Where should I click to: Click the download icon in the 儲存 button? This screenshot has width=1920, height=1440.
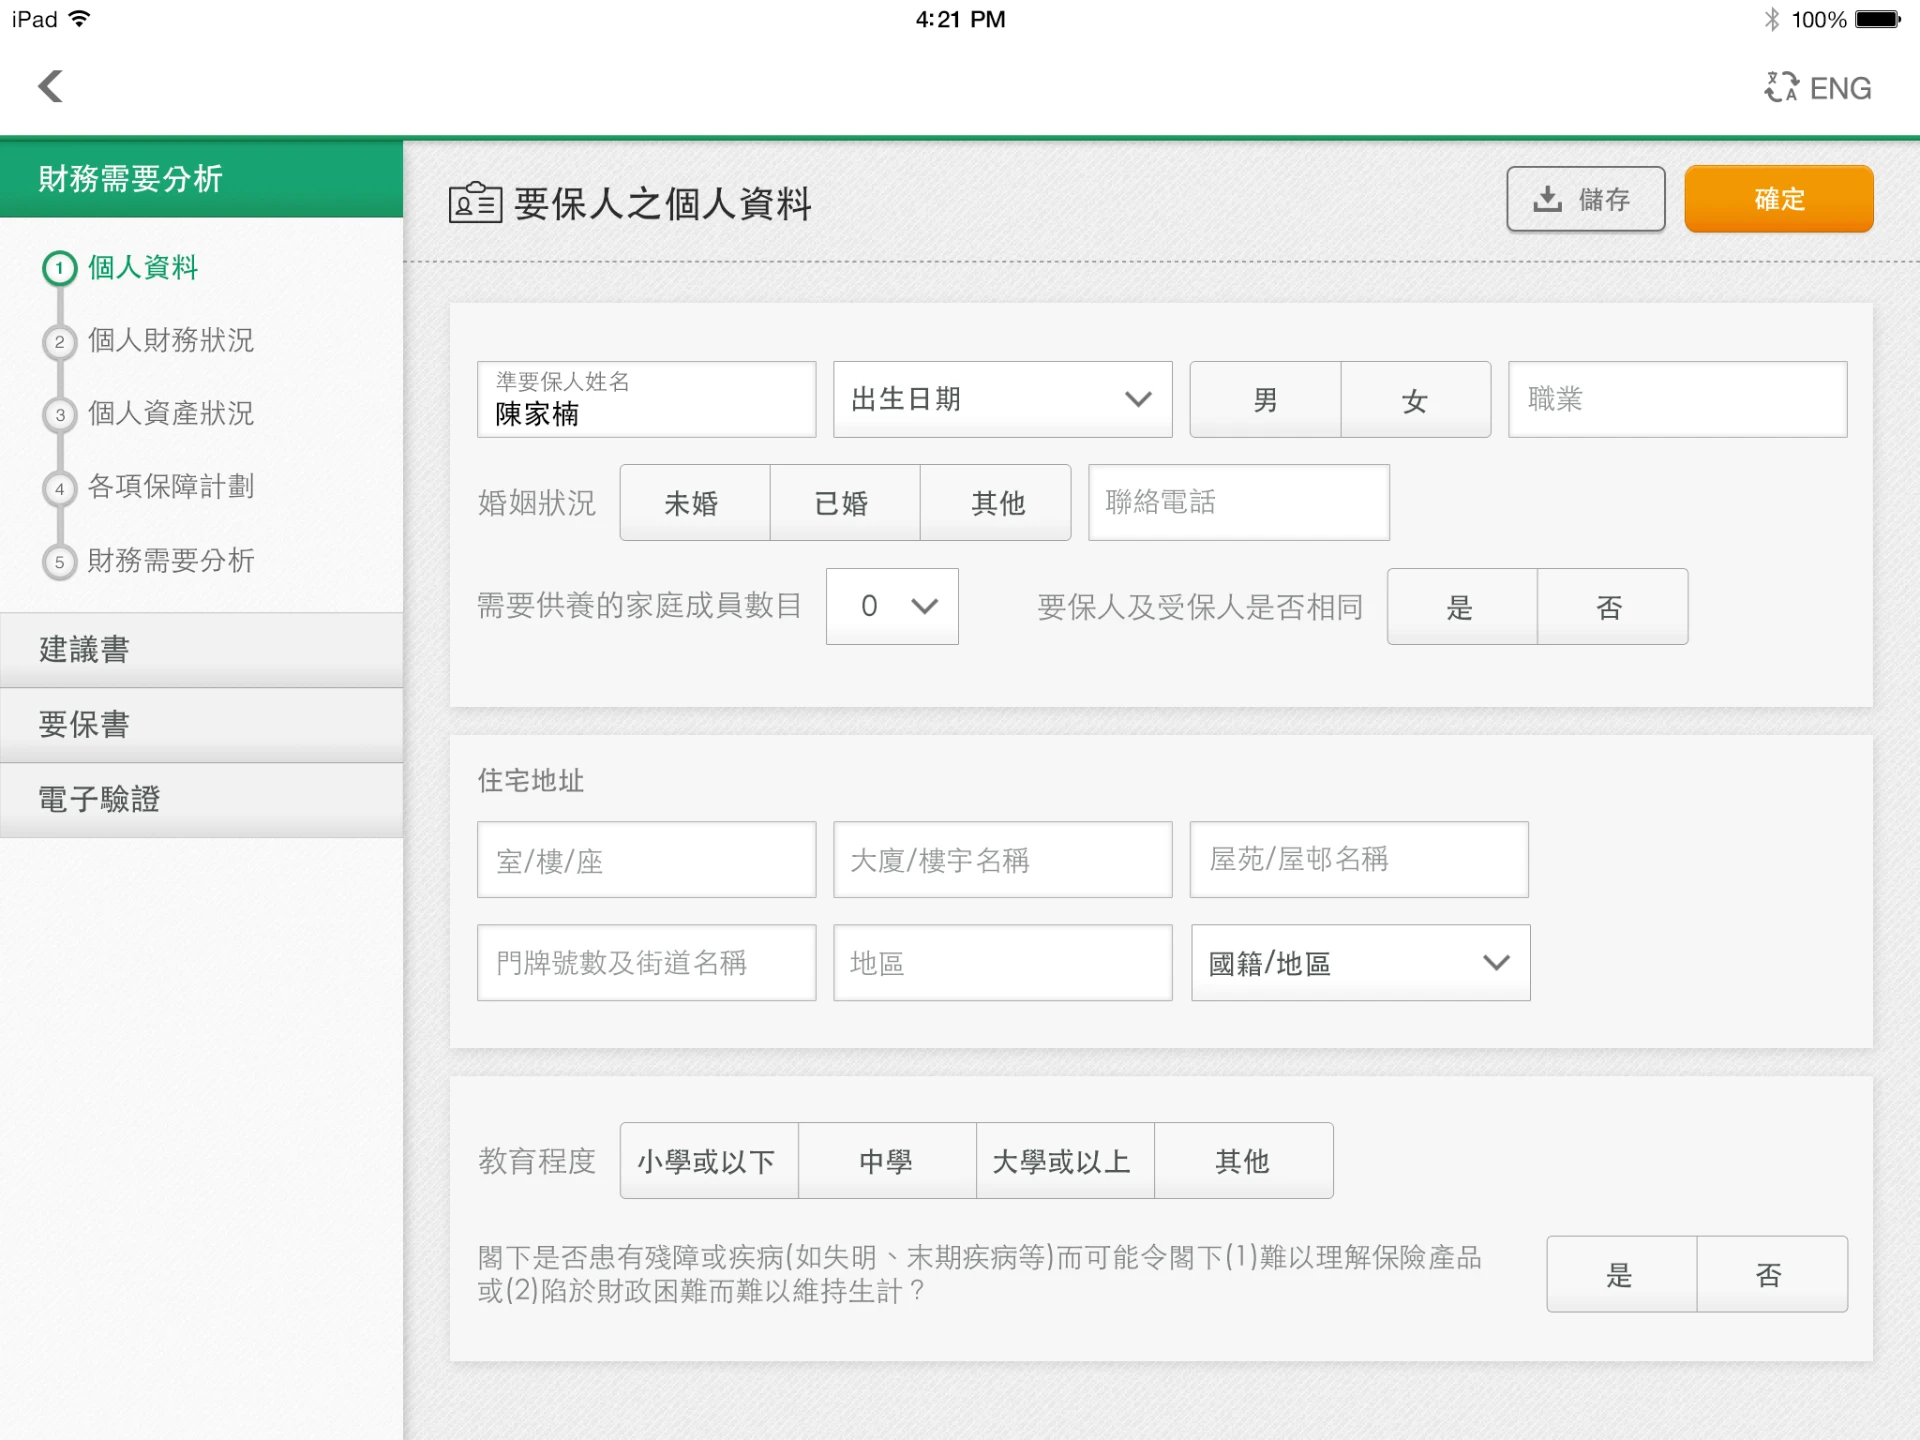click(1547, 199)
